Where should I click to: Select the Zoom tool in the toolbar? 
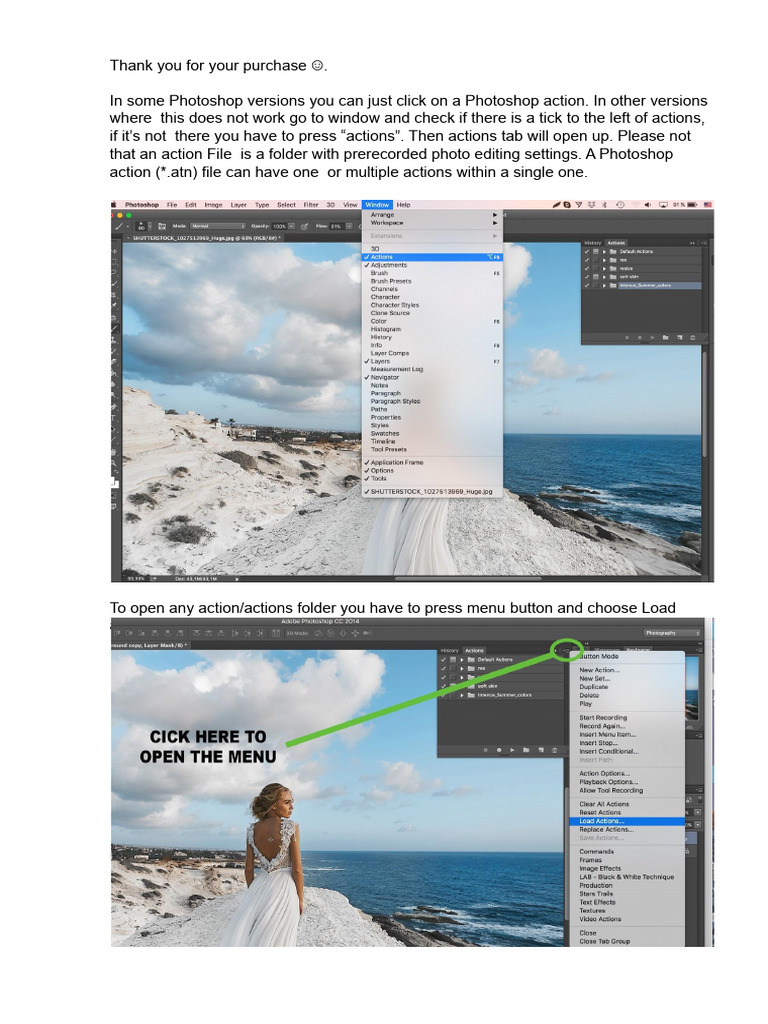(x=114, y=464)
